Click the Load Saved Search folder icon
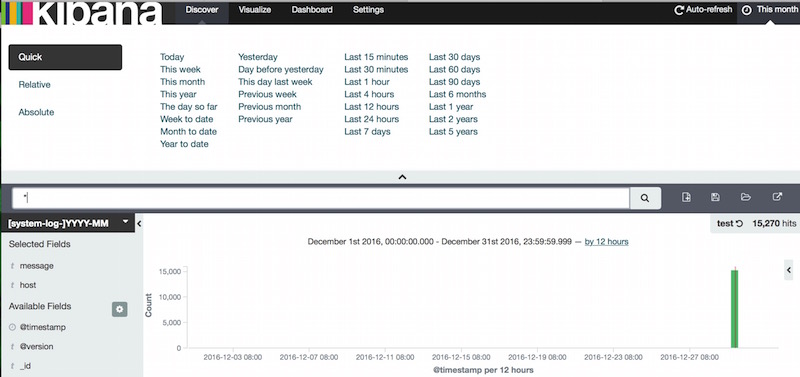Image resolution: width=800 pixels, height=377 pixels. tap(746, 197)
